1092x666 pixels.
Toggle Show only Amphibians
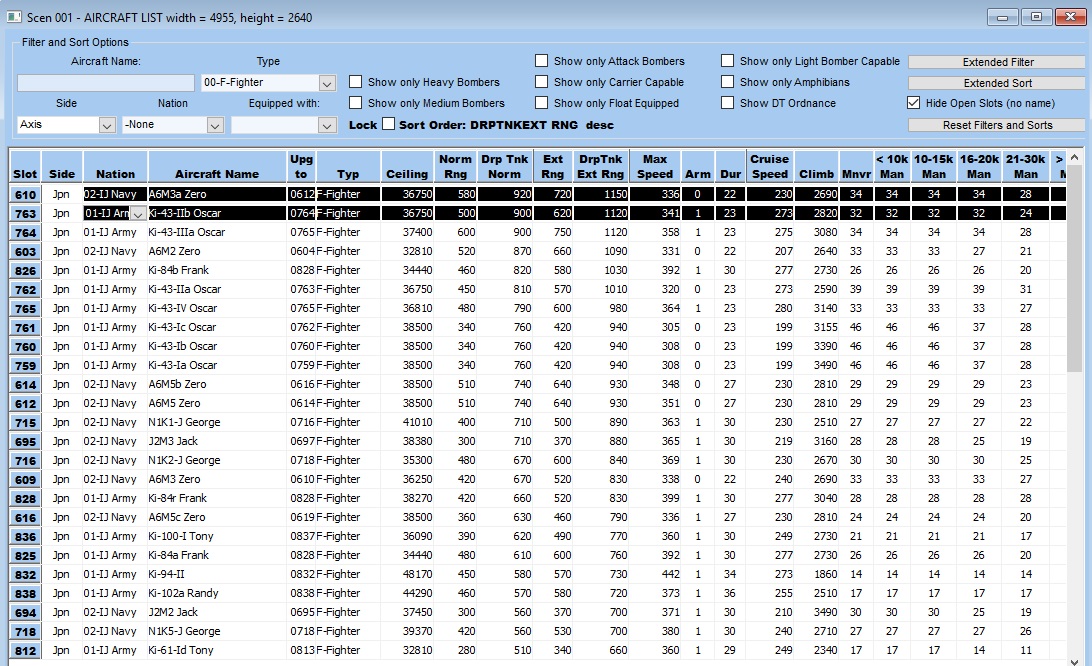727,82
